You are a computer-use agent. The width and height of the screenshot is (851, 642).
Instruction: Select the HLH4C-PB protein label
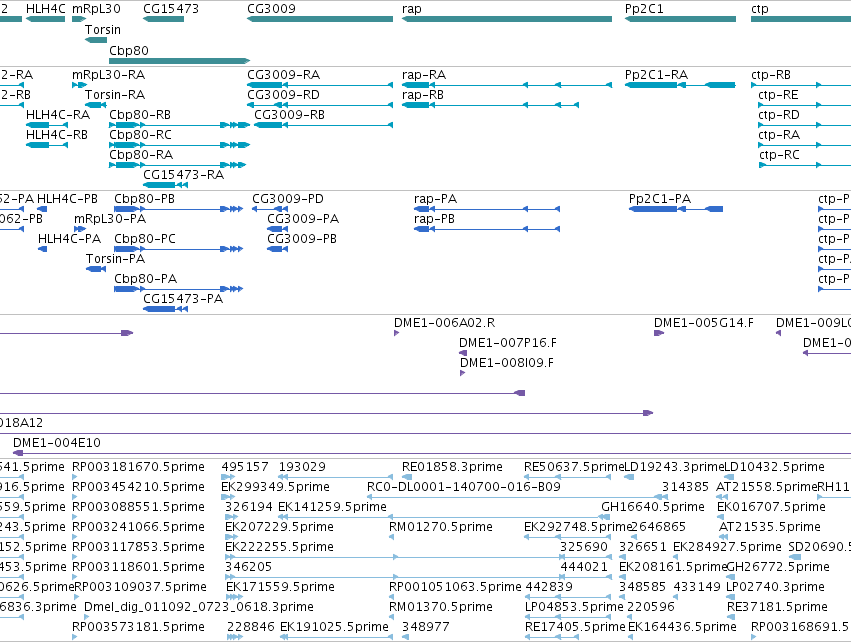[x=67, y=199]
